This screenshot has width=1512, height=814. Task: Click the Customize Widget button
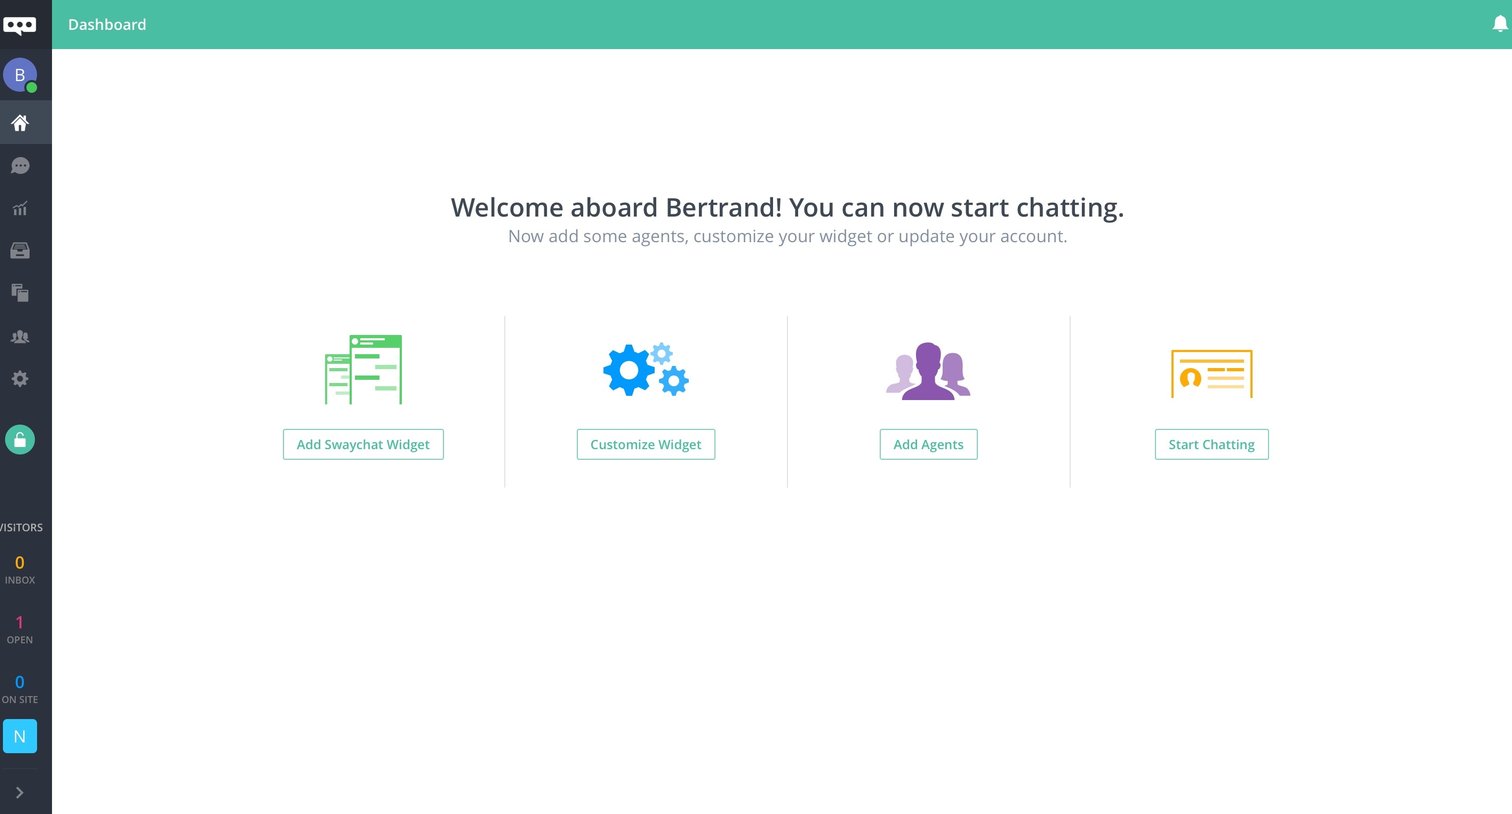point(646,445)
